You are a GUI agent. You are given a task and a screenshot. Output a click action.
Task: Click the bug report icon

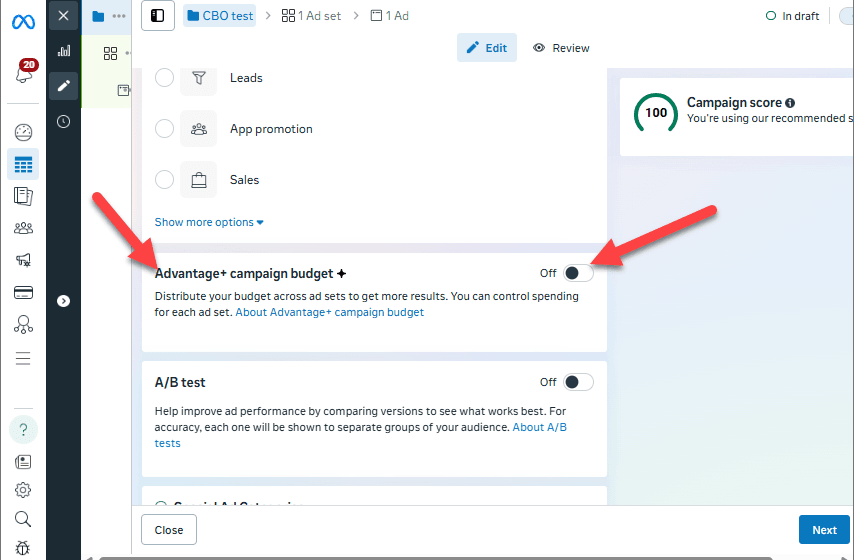[23, 547]
